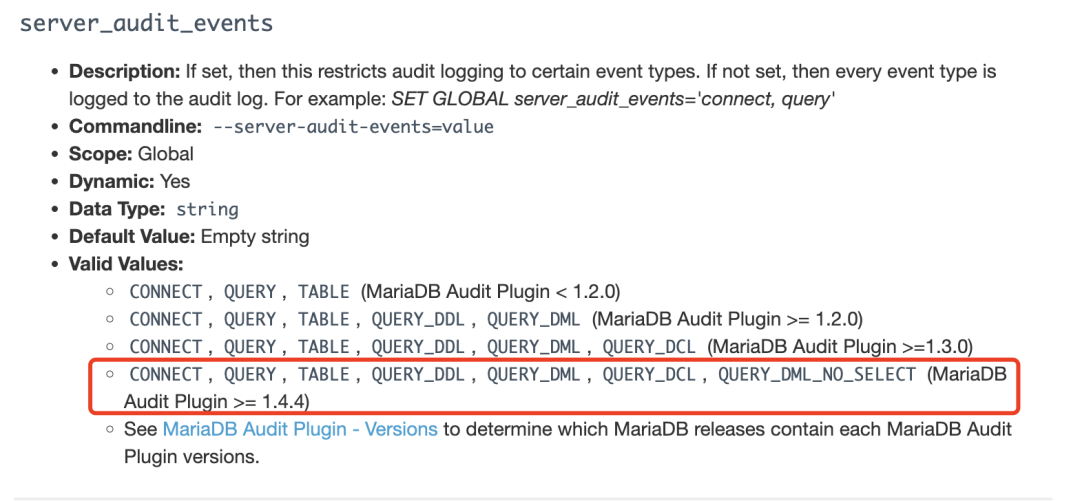The width and height of the screenshot is (1080, 501).
Task: Click the '(MariaDB Audit Plugin < 1.2.0)' text
Action: pyautogui.click(x=490, y=292)
